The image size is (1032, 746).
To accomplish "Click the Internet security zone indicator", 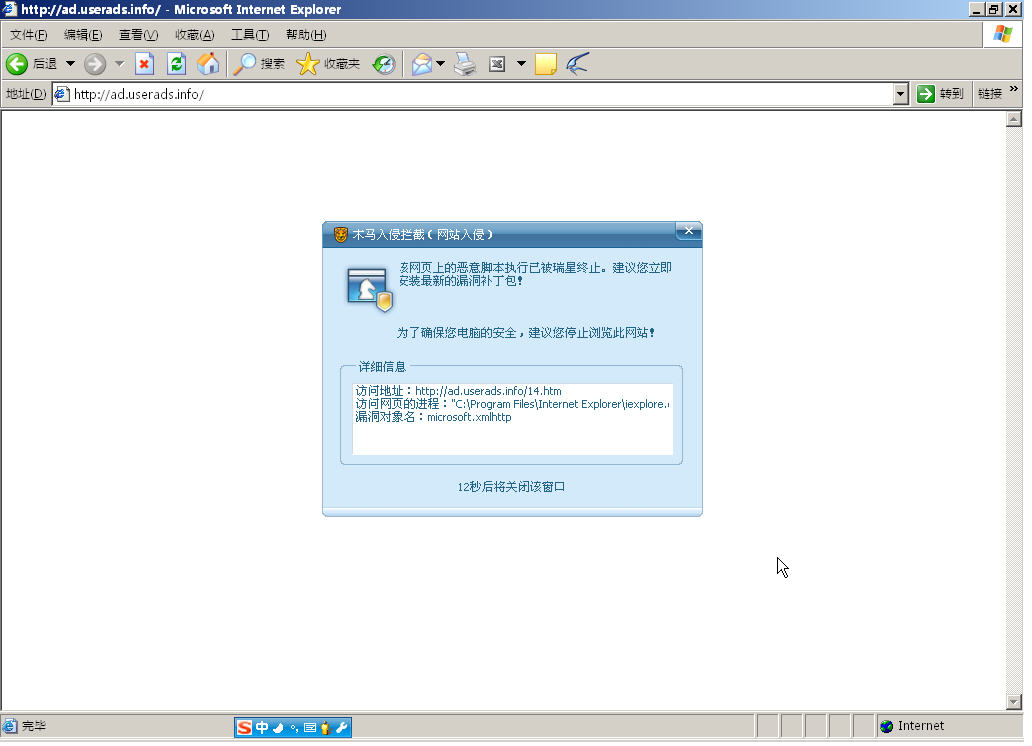I will click(x=913, y=726).
